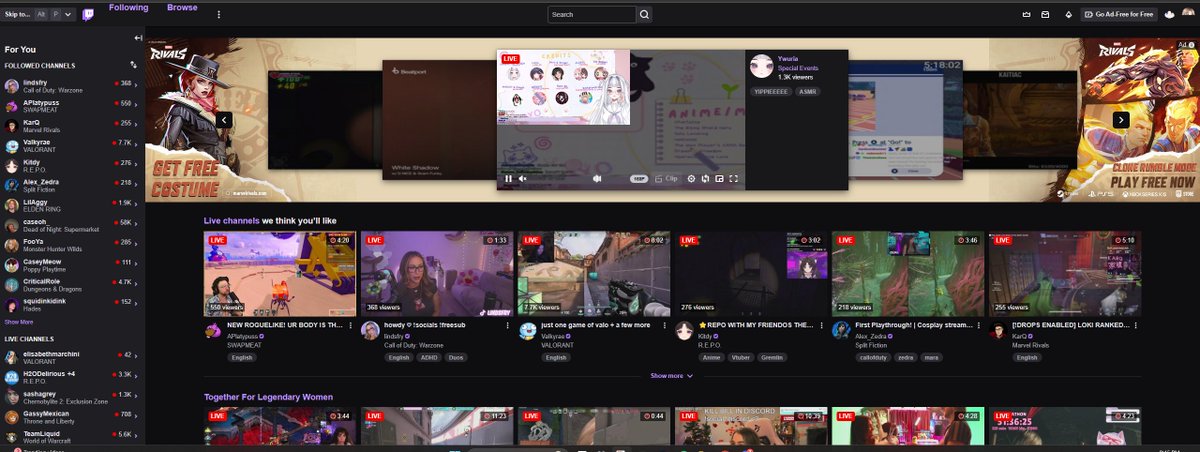Click Together For Legendary Women heading
This screenshot has height=452, width=1200.
click(x=268, y=397)
